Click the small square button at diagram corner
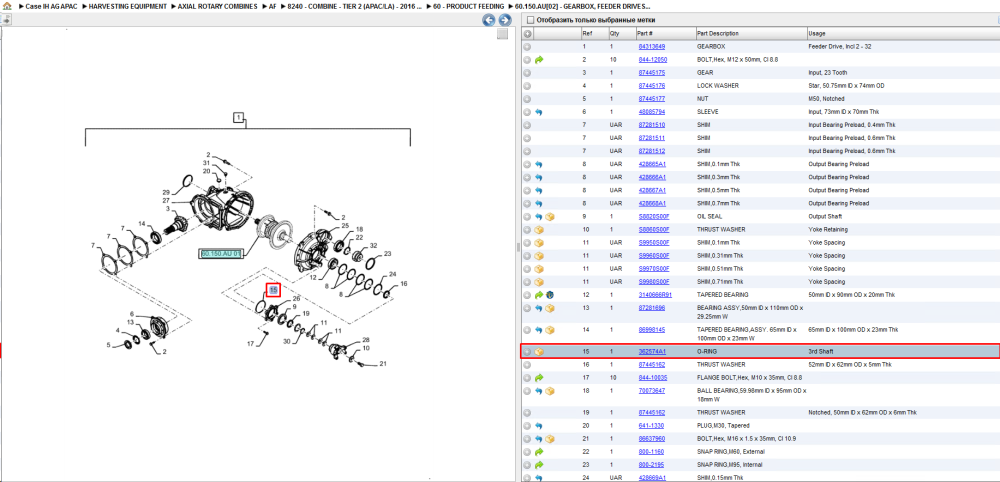The width and height of the screenshot is (1000, 482). 503,34
